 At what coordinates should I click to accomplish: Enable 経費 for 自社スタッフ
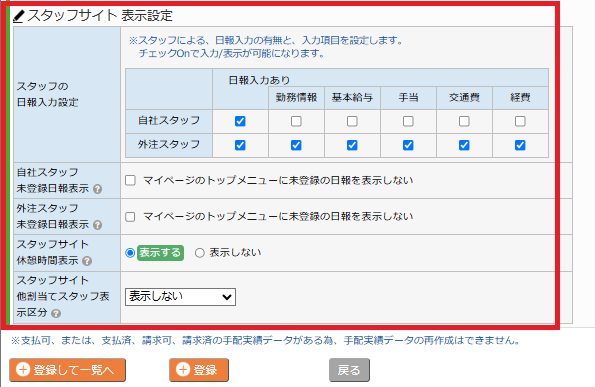[x=520, y=121]
